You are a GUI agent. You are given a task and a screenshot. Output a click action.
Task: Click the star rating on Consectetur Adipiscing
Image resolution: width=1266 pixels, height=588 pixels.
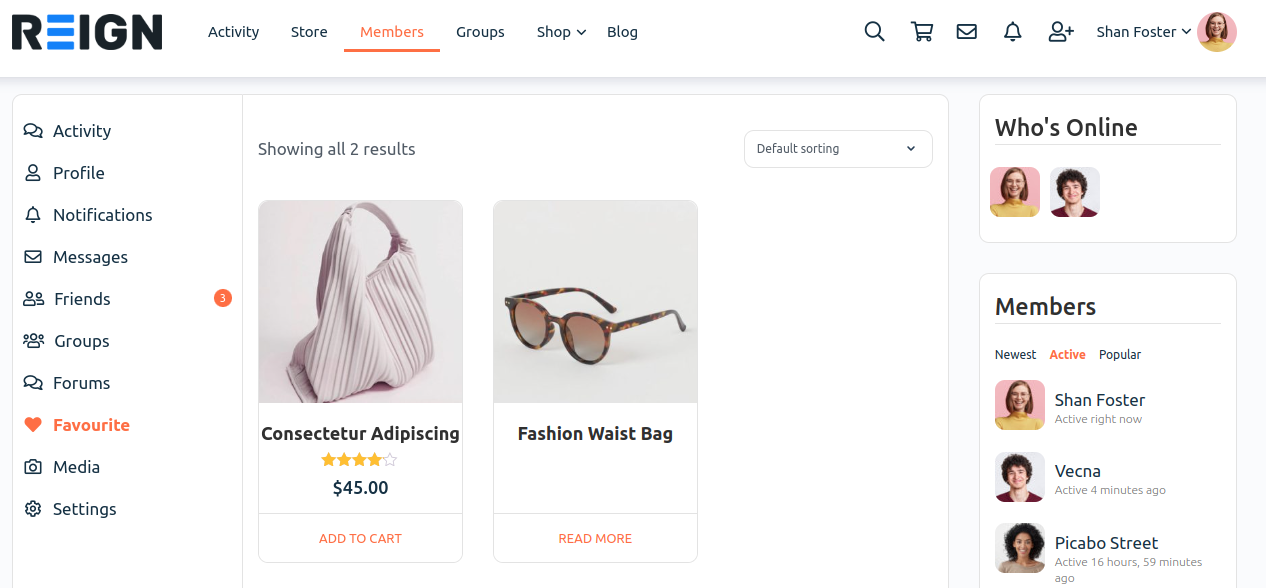359,460
